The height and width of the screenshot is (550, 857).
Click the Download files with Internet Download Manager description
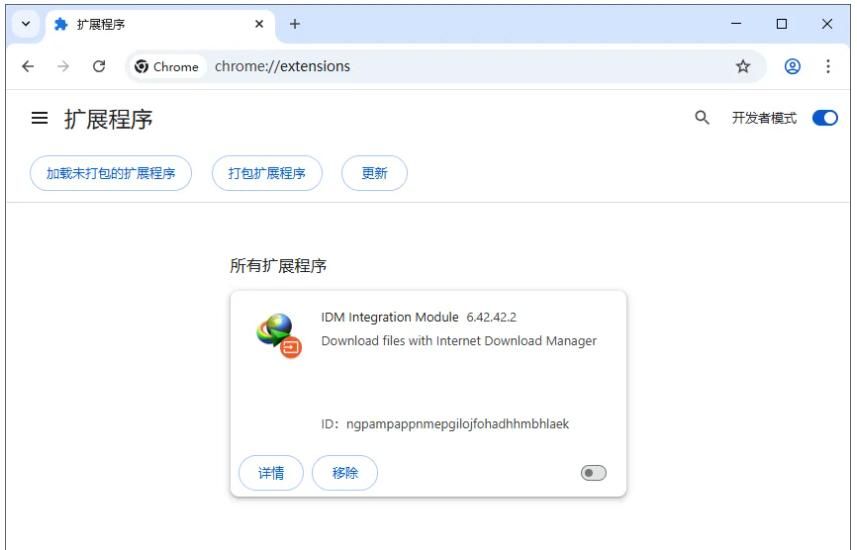(459, 341)
